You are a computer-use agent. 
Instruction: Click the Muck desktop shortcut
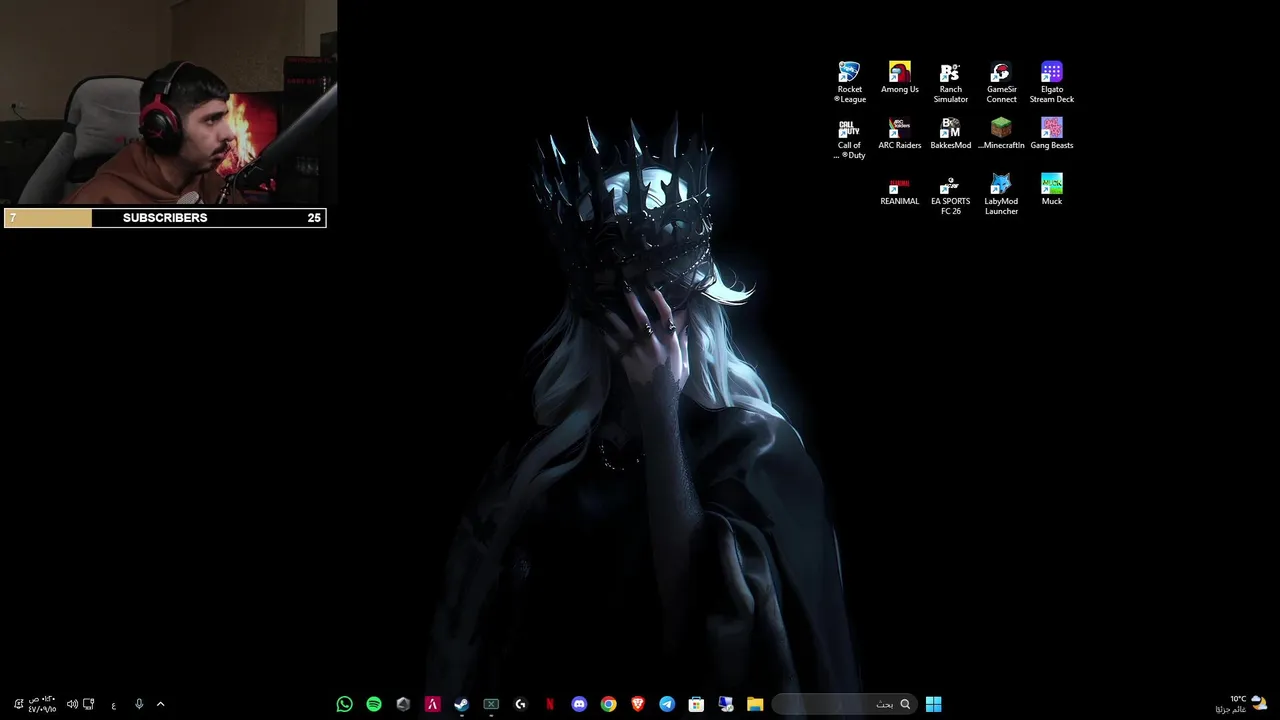tap(1051, 190)
